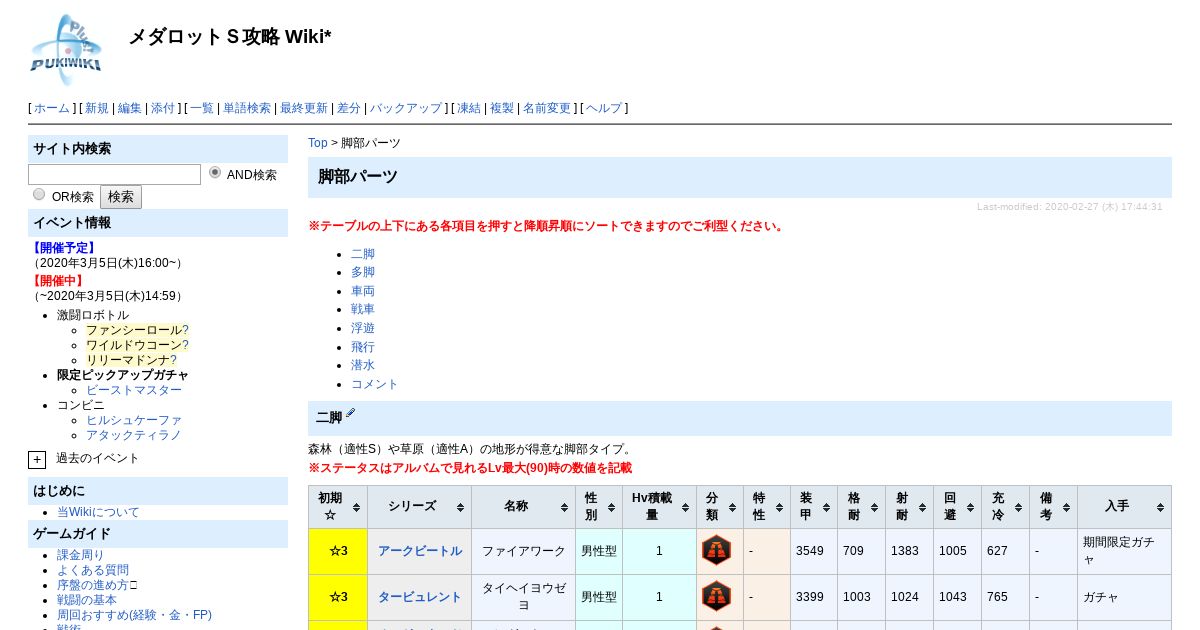Click the edit pencil icon beside 二脚
This screenshot has width=1200, height=630.
350,414
